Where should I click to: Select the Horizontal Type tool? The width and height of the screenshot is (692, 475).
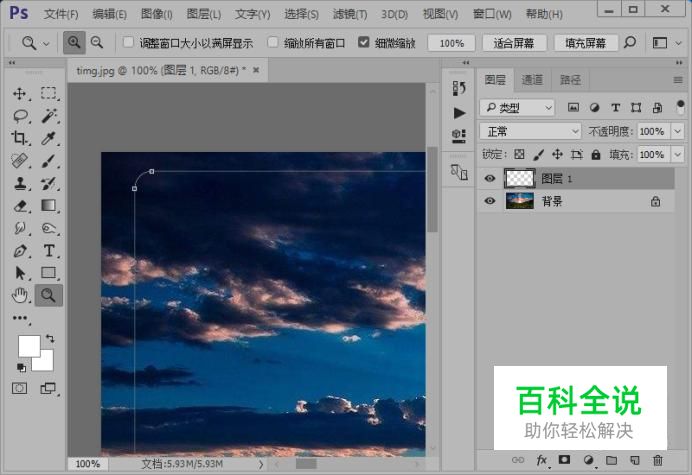click(49, 251)
